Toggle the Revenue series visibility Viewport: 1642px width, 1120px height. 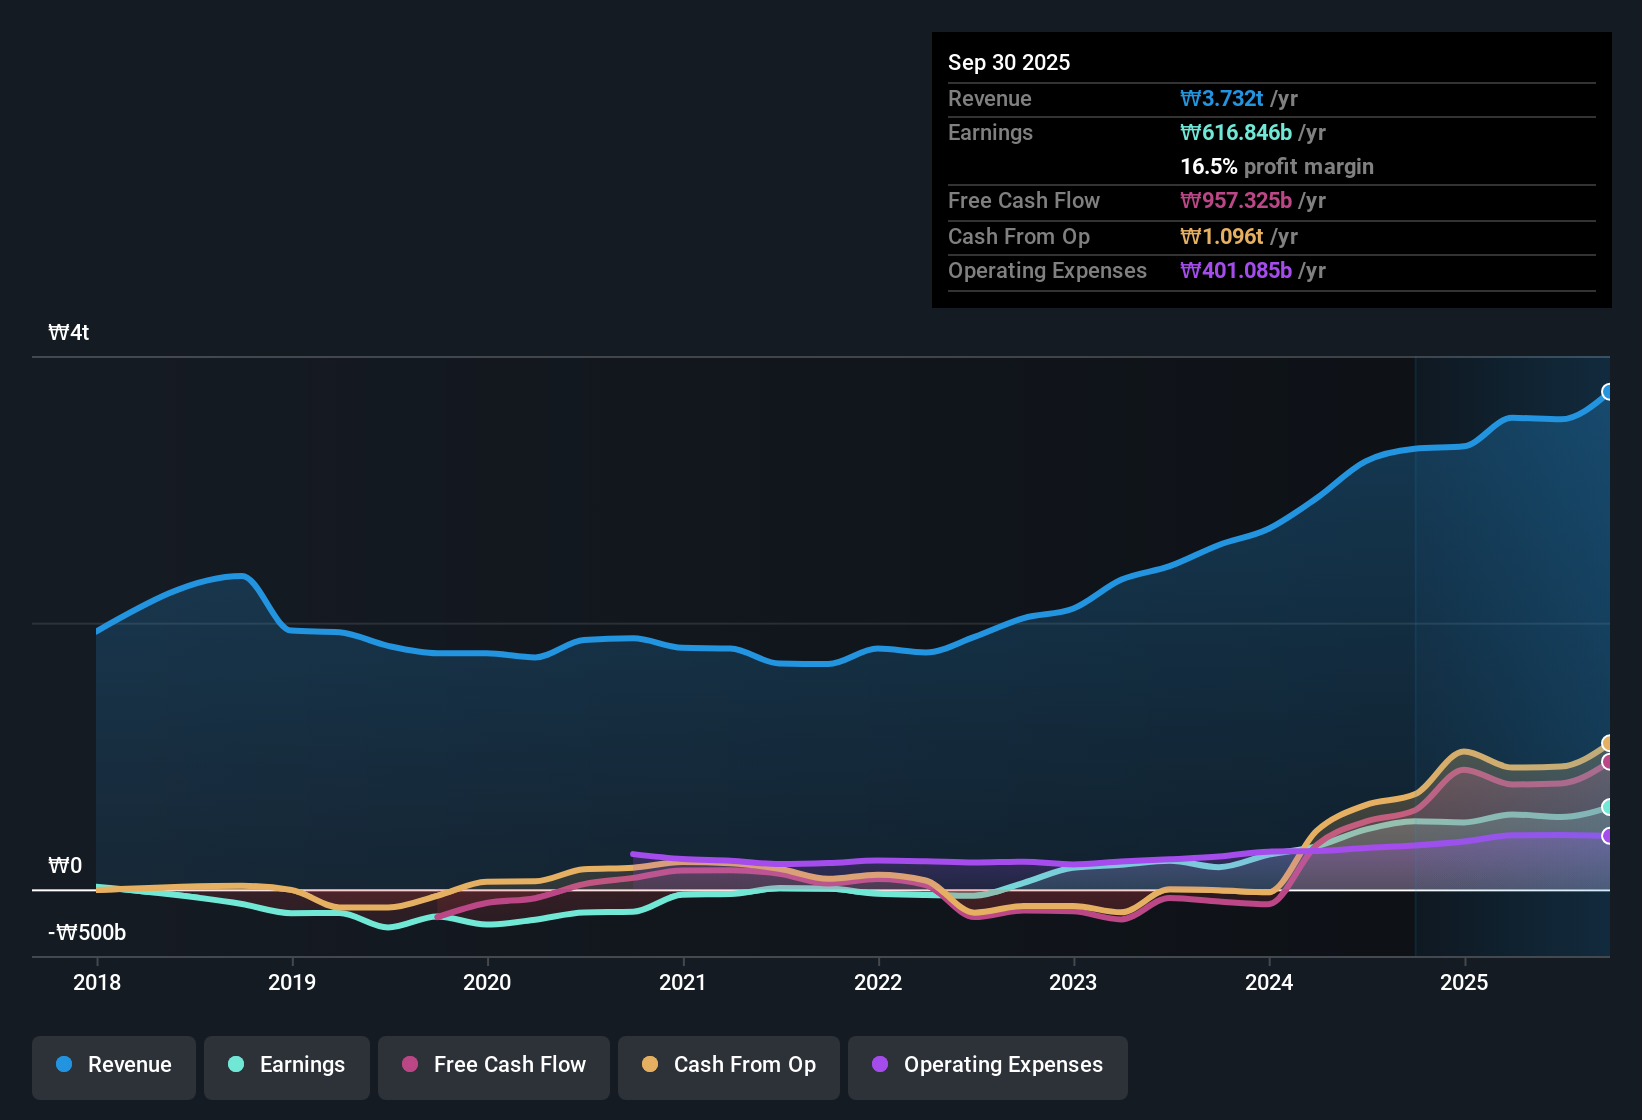113,1066
